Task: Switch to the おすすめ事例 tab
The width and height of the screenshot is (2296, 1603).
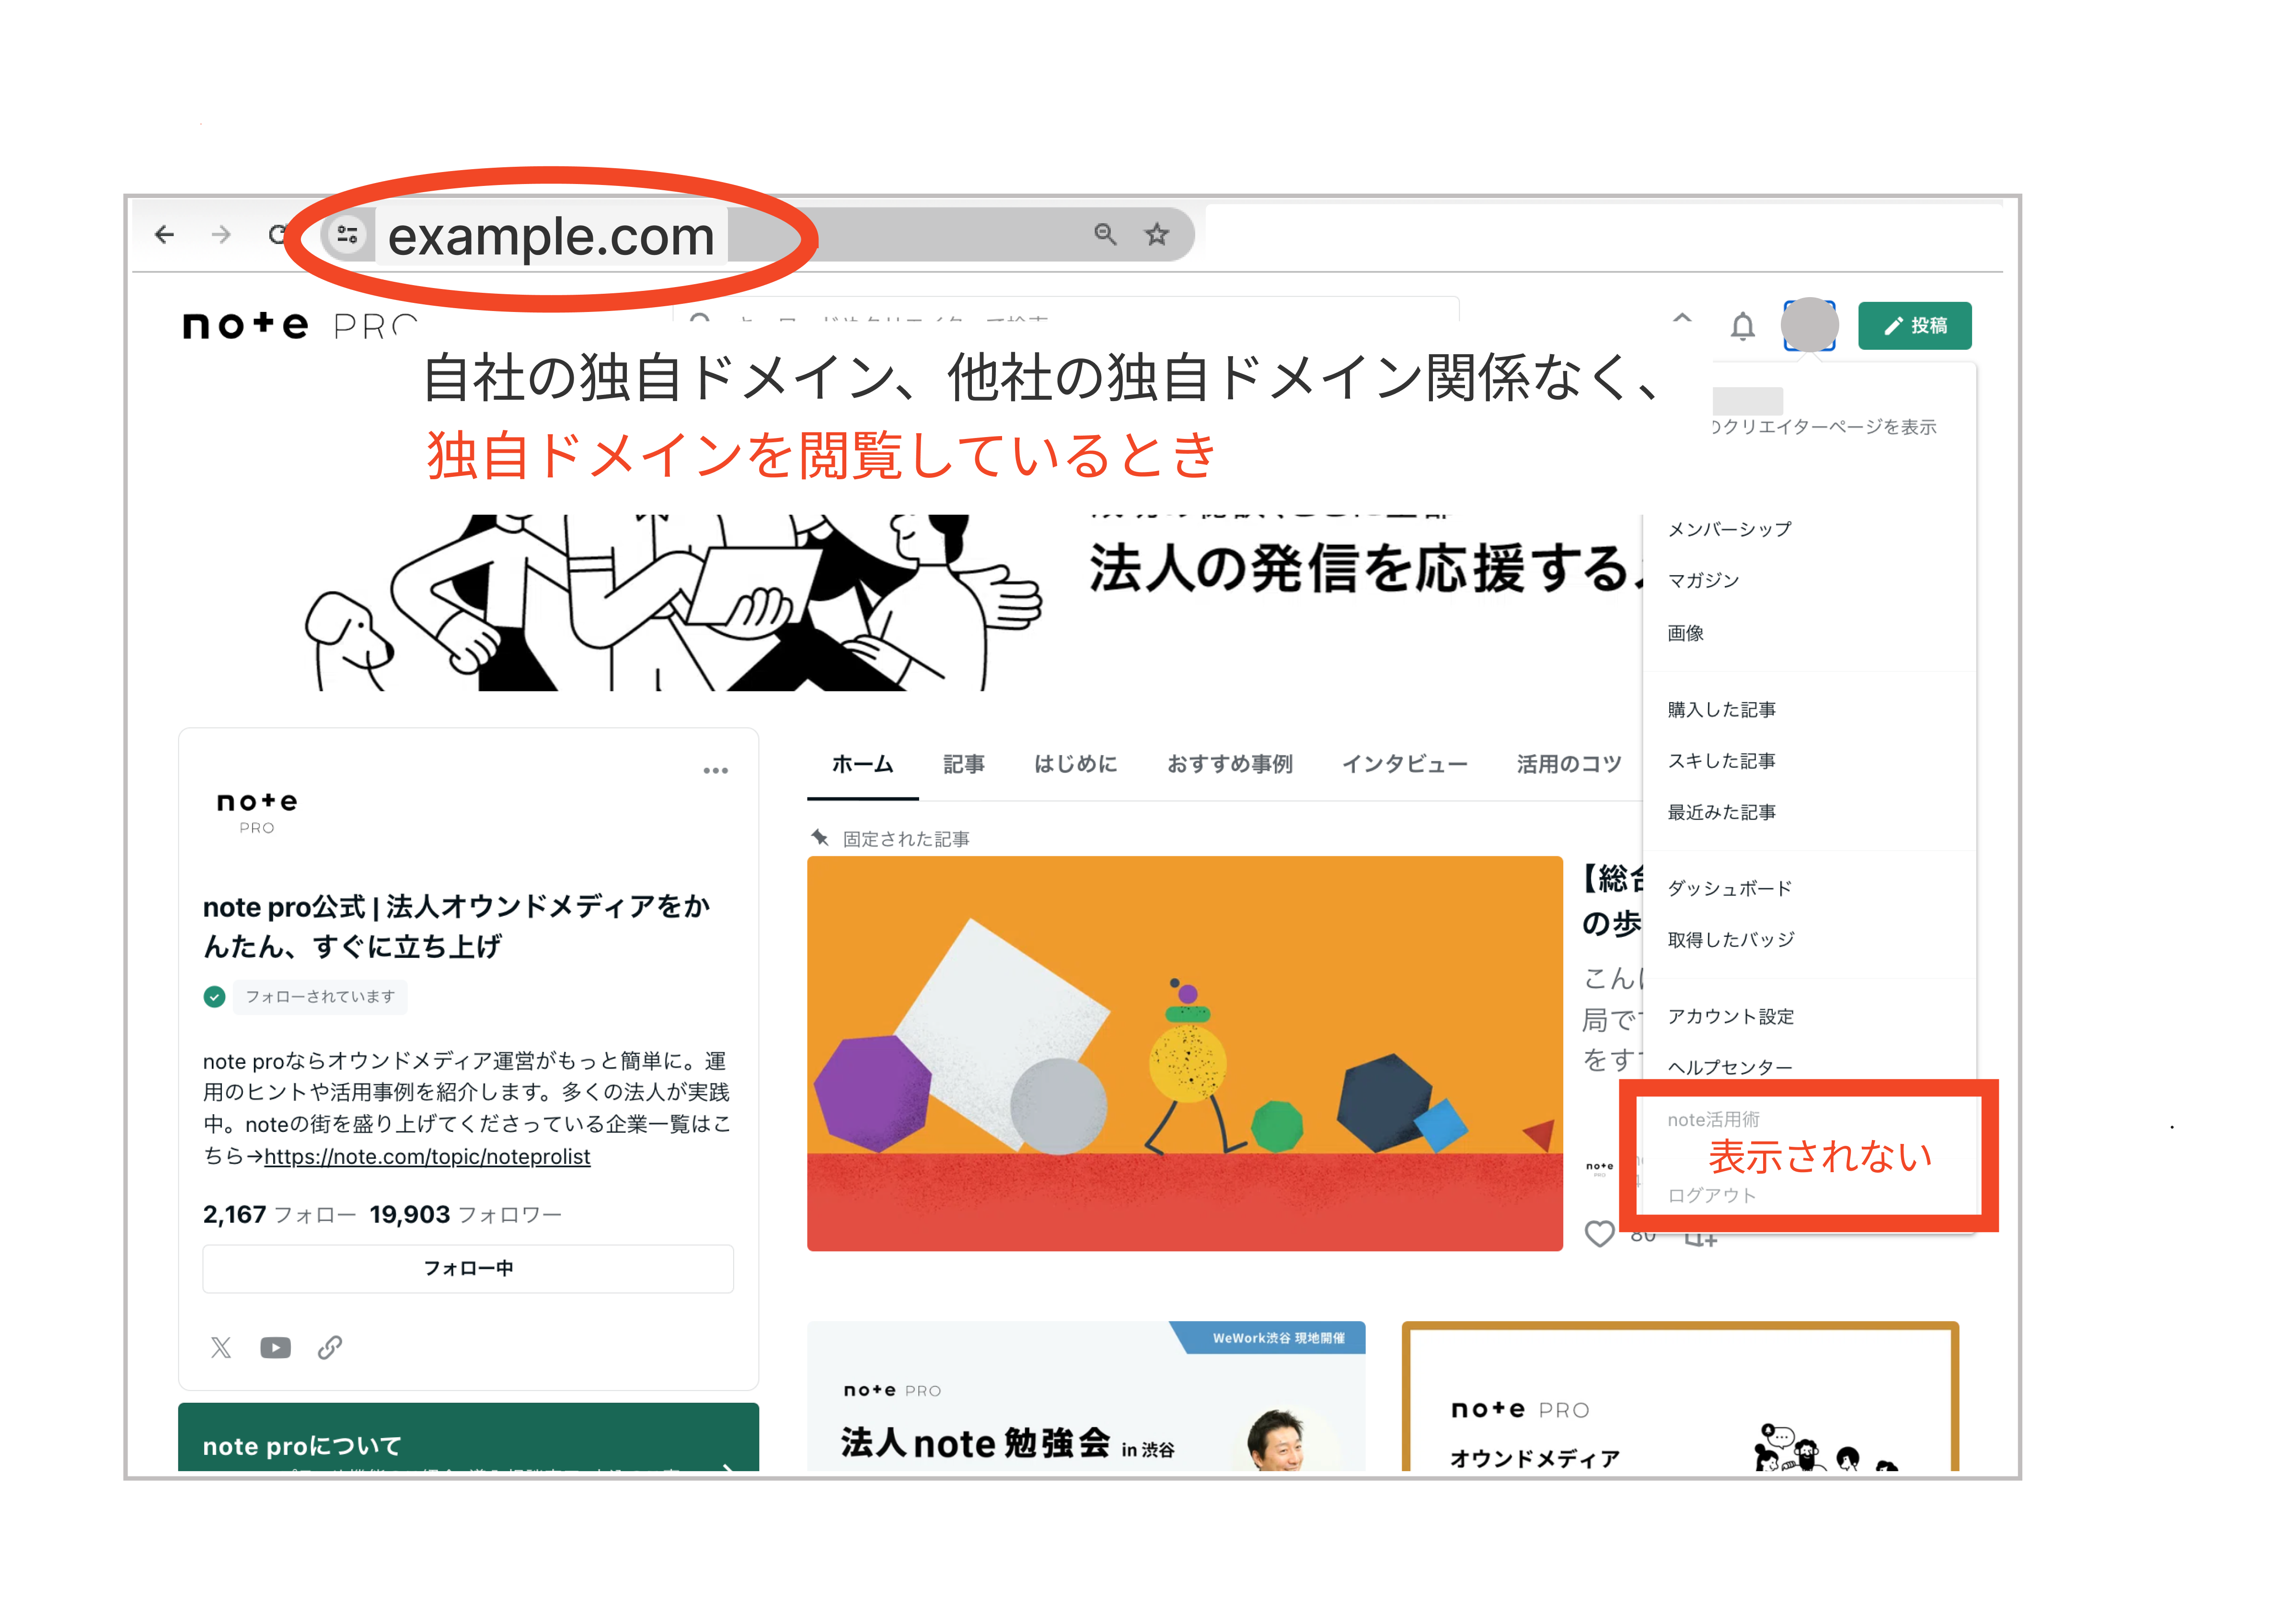Action: (x=1229, y=764)
